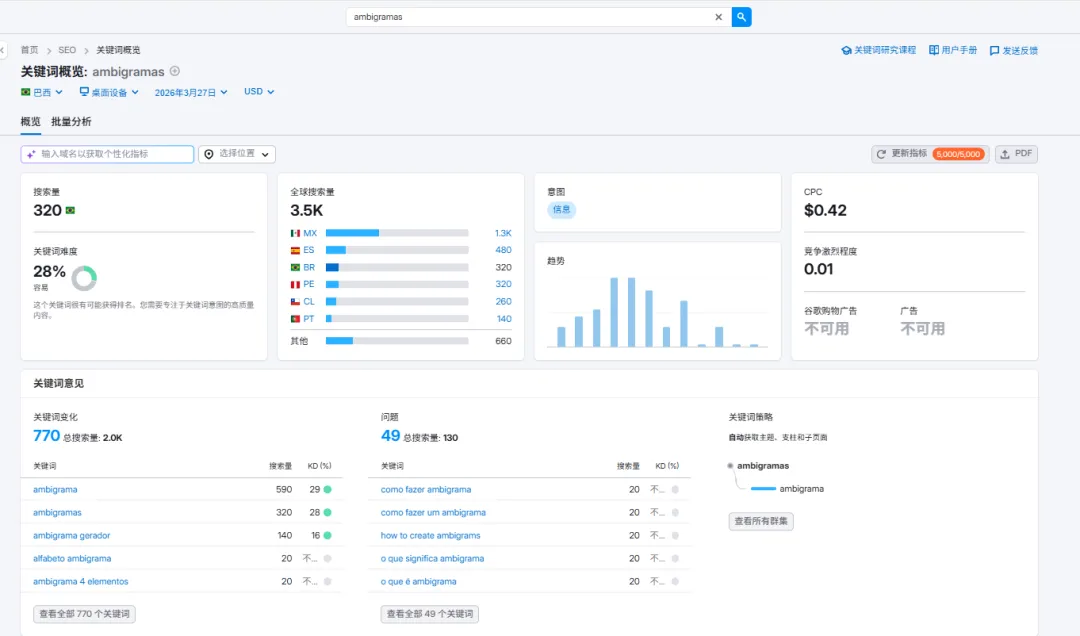Add keyword with plus circle icon
This screenshot has width=1080, height=636.
pyautogui.click(x=175, y=71)
